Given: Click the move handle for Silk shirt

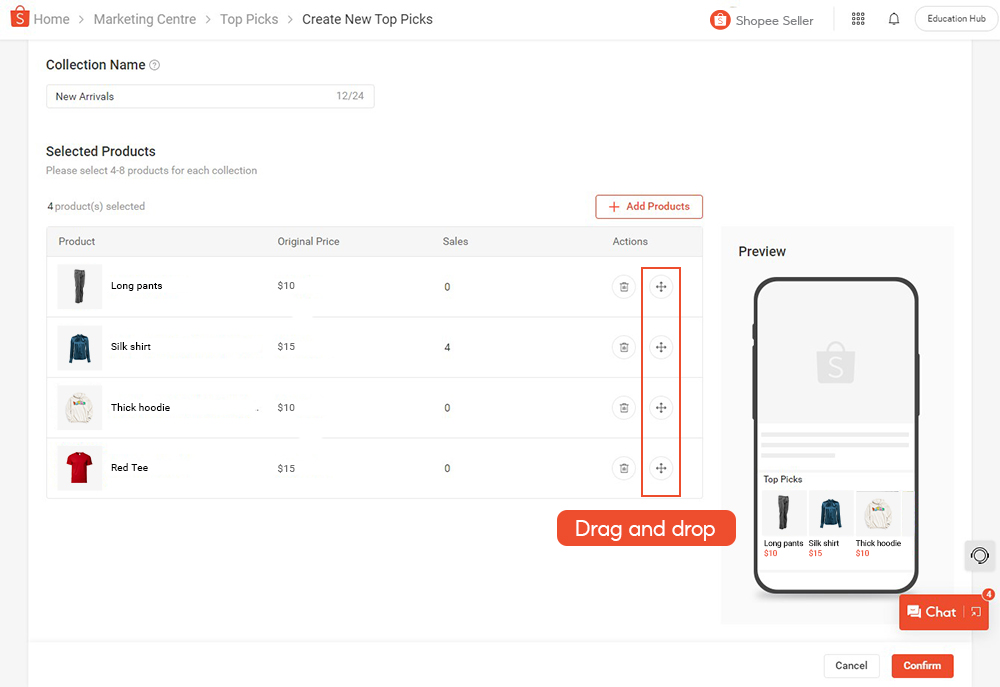Looking at the screenshot, I should pos(661,348).
